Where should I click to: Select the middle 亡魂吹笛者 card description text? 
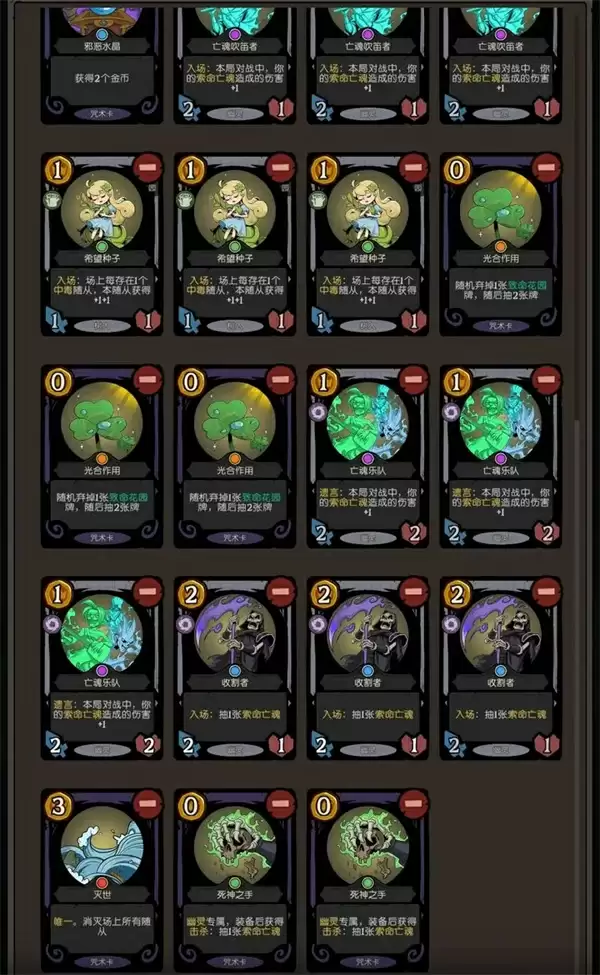368,78
